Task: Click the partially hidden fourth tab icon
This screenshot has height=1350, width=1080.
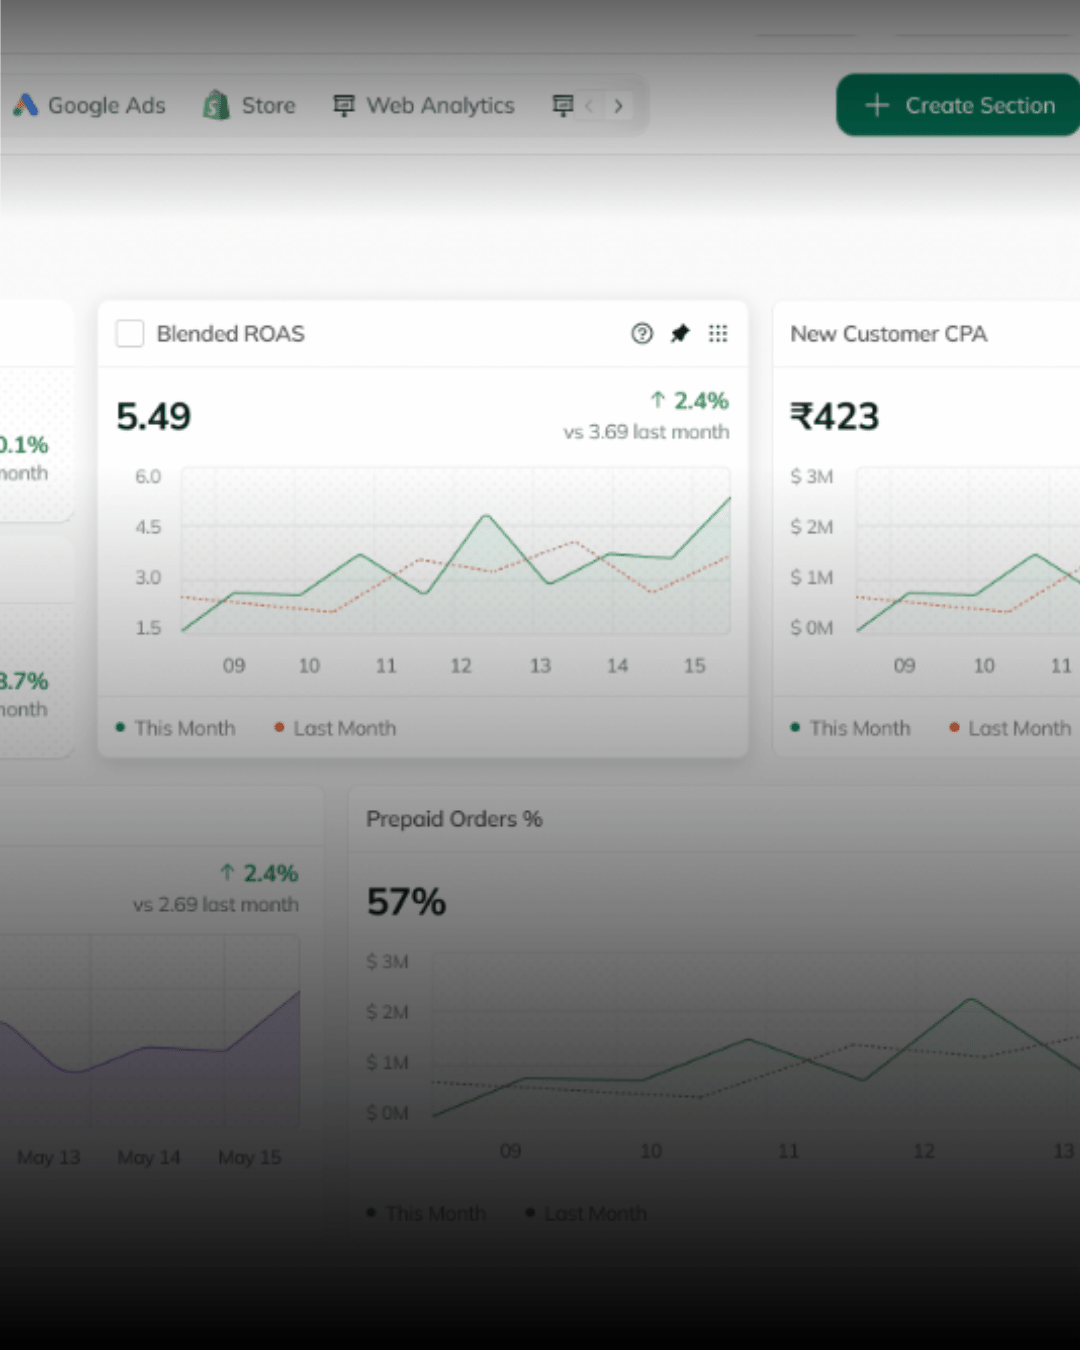Action: [x=563, y=105]
